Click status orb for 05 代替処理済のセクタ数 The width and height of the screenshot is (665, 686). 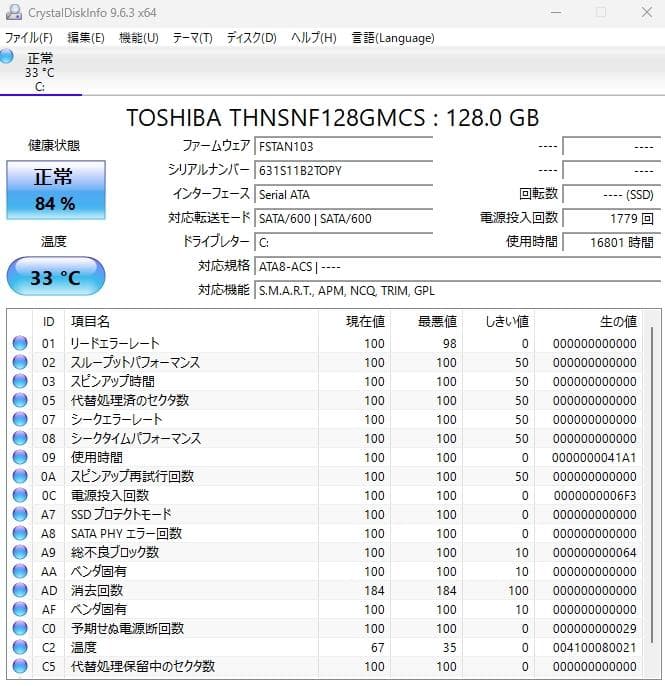click(20, 400)
